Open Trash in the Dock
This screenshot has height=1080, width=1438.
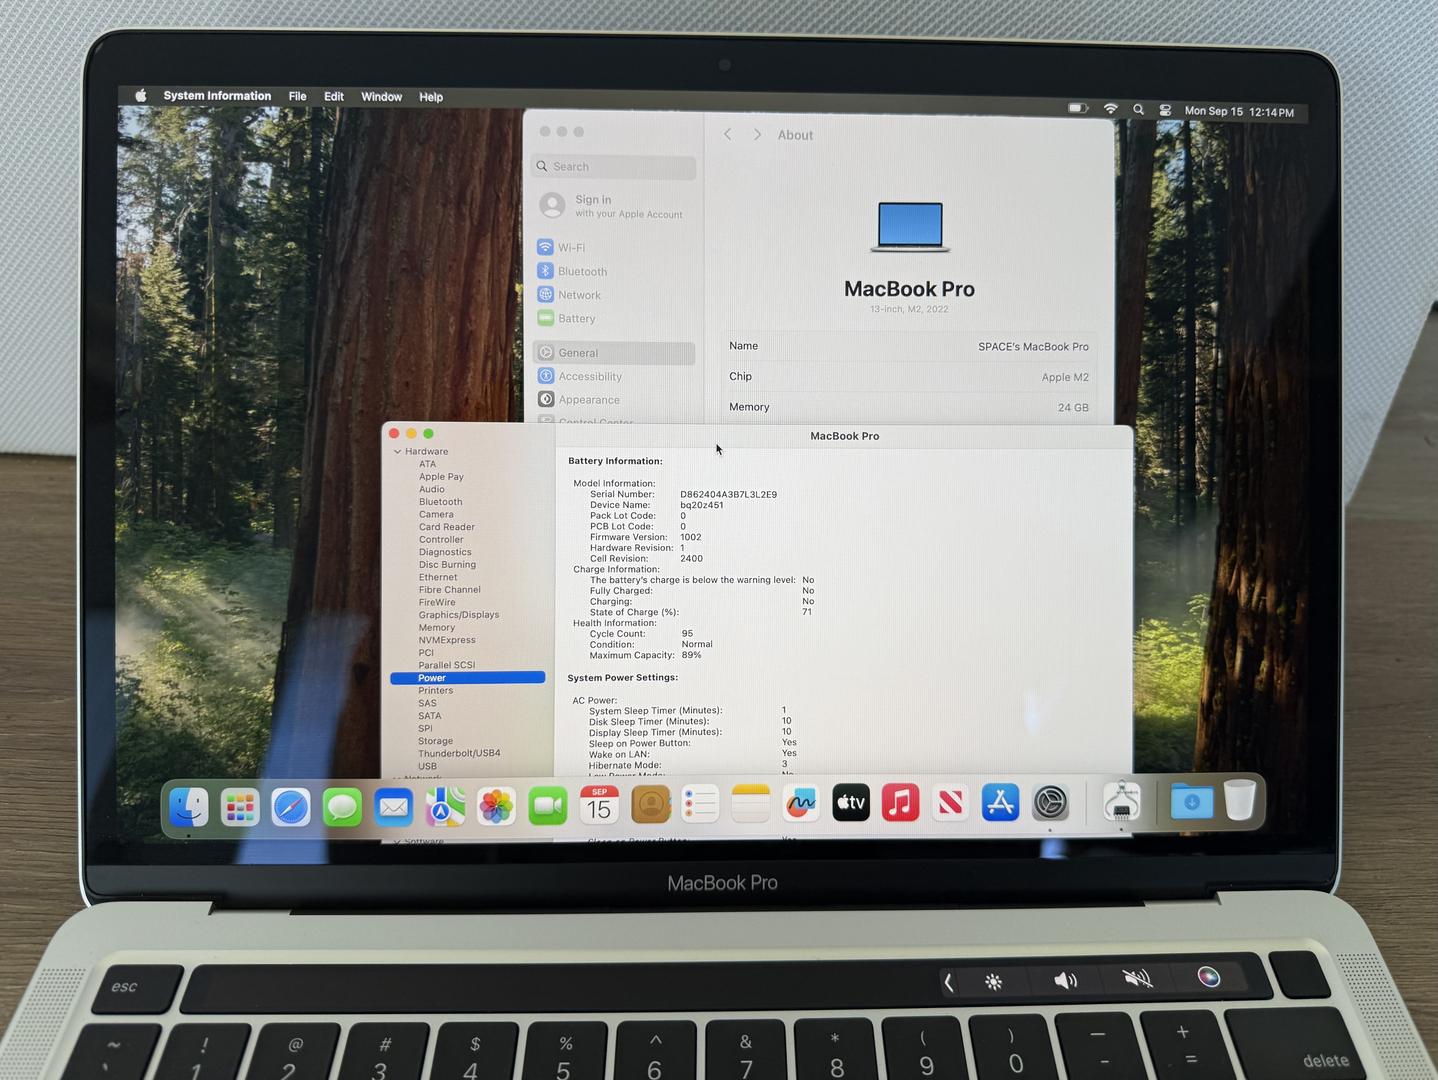(1240, 800)
